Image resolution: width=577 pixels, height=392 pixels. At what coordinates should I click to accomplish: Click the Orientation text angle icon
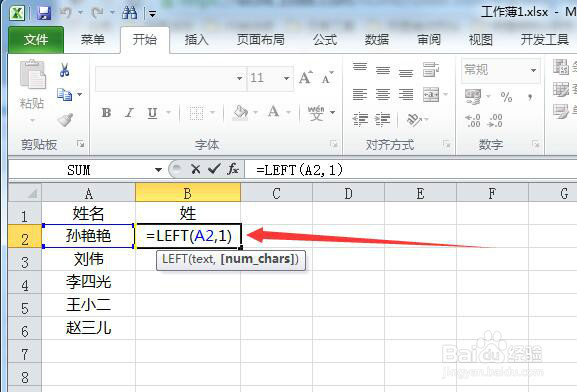point(414,120)
